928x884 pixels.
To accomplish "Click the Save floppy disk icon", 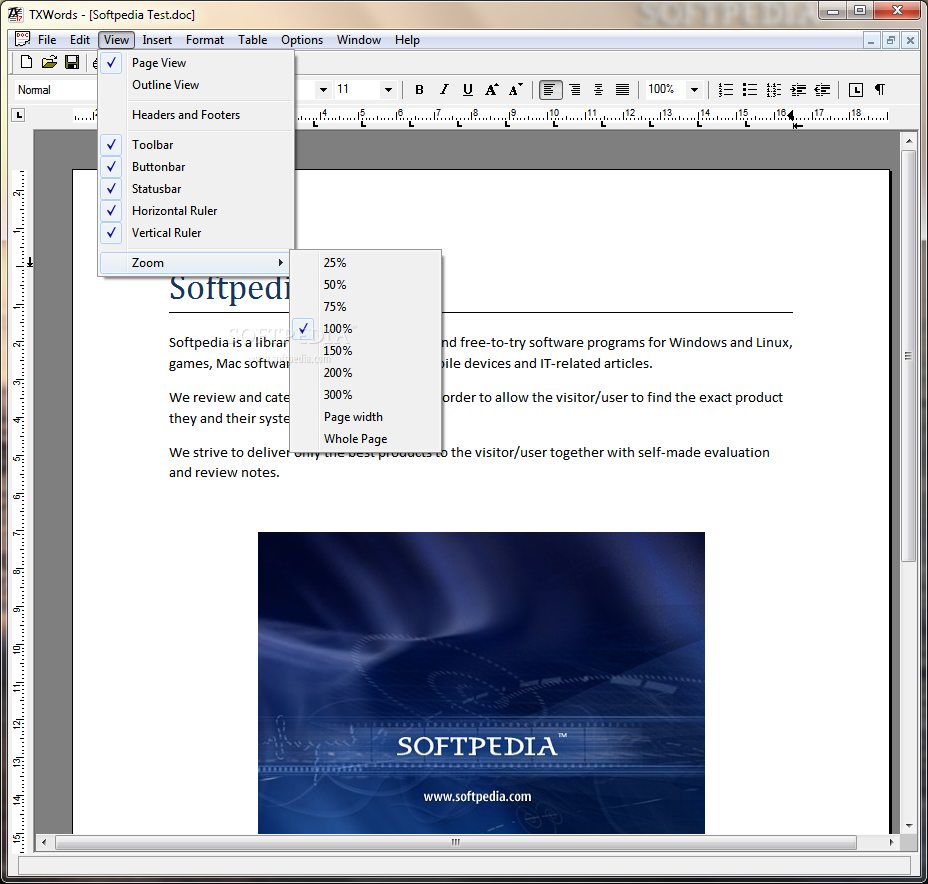I will [72, 62].
